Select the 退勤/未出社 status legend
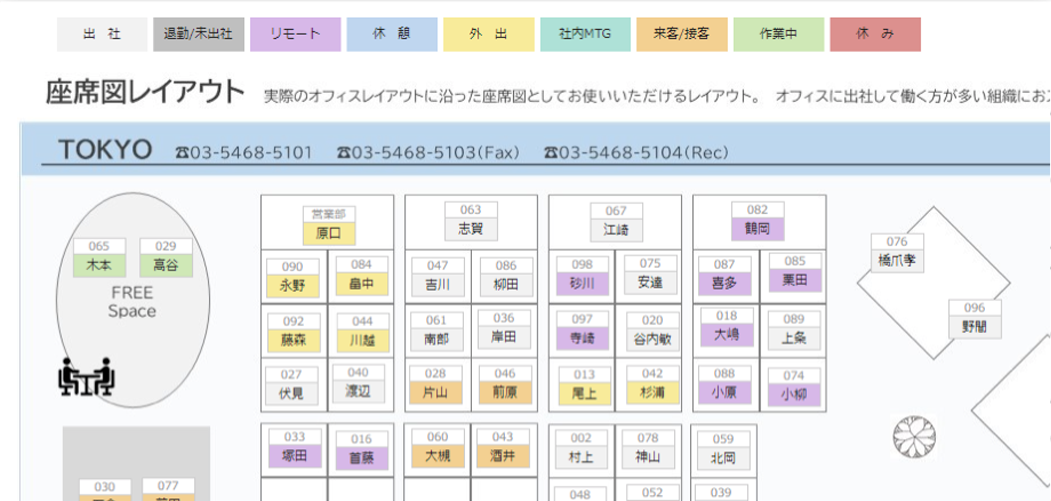The height and width of the screenshot is (501, 1051). point(198,34)
